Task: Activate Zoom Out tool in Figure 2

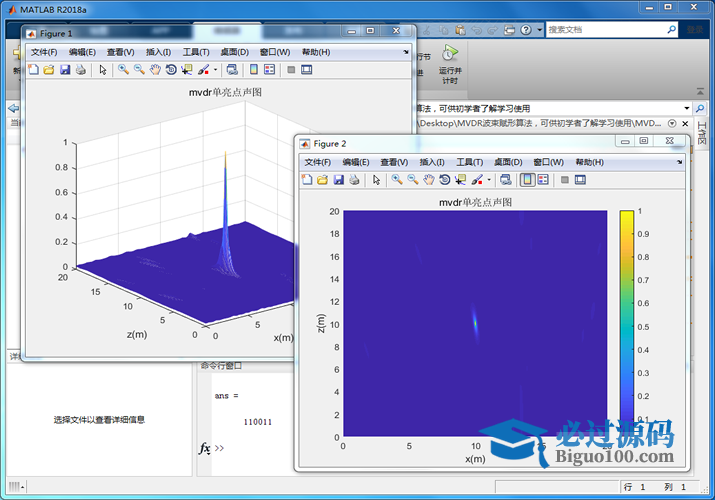Action: (x=413, y=180)
